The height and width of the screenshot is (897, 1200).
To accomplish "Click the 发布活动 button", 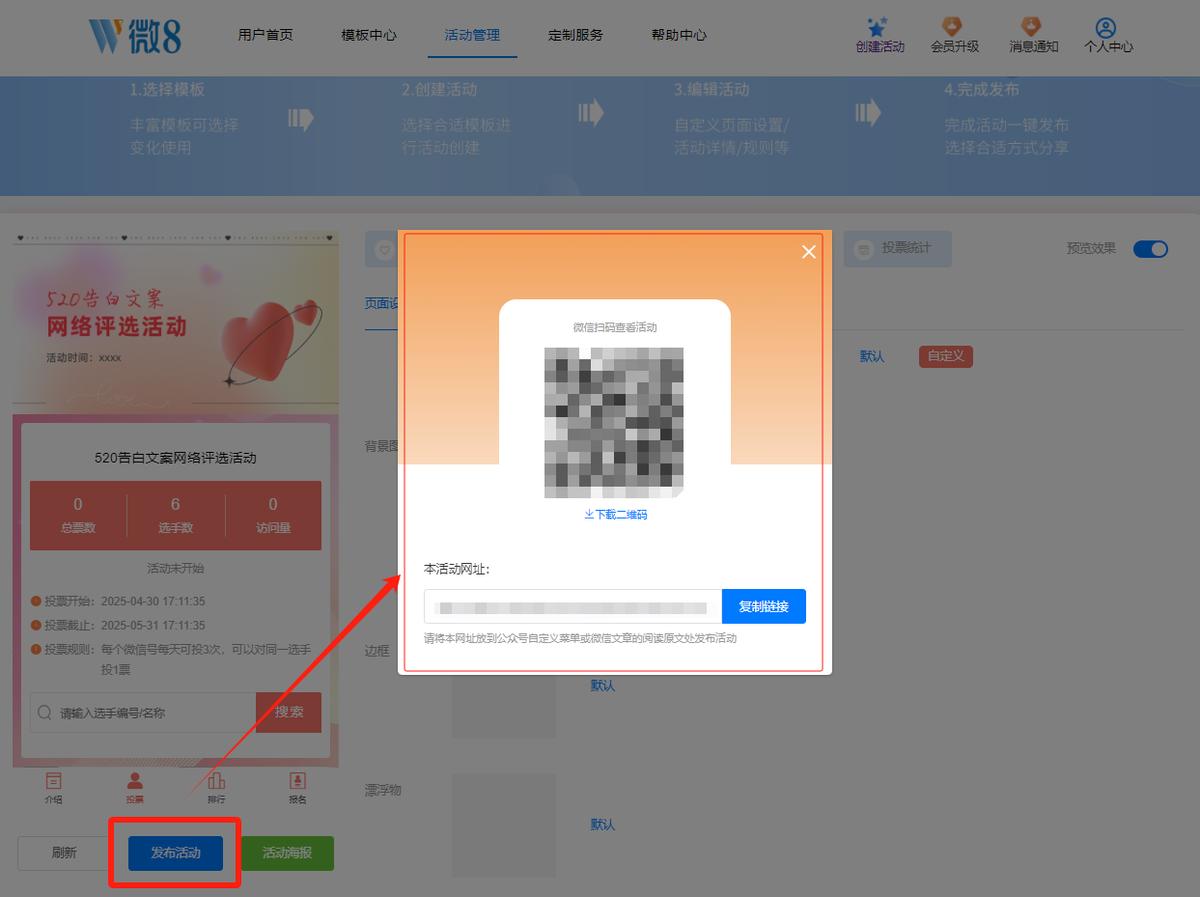I will pos(175,853).
